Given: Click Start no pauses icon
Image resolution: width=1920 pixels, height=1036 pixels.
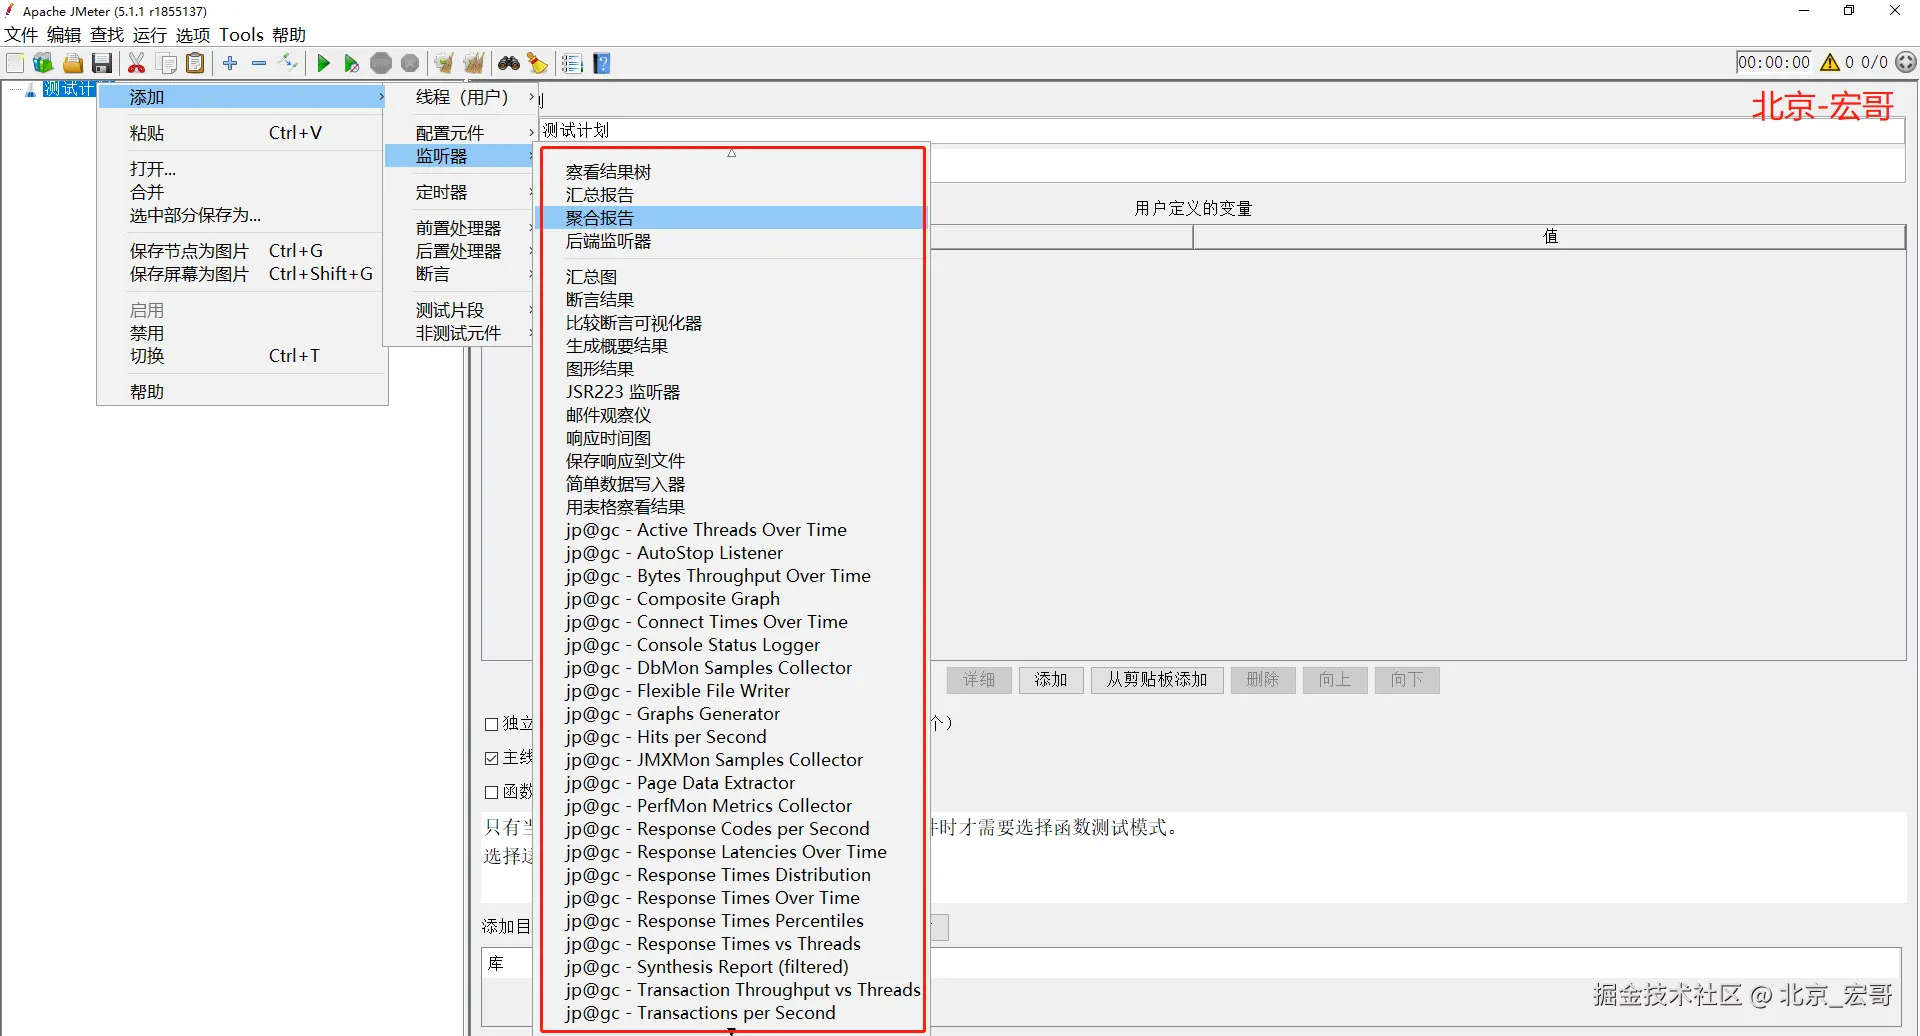Looking at the screenshot, I should [351, 63].
